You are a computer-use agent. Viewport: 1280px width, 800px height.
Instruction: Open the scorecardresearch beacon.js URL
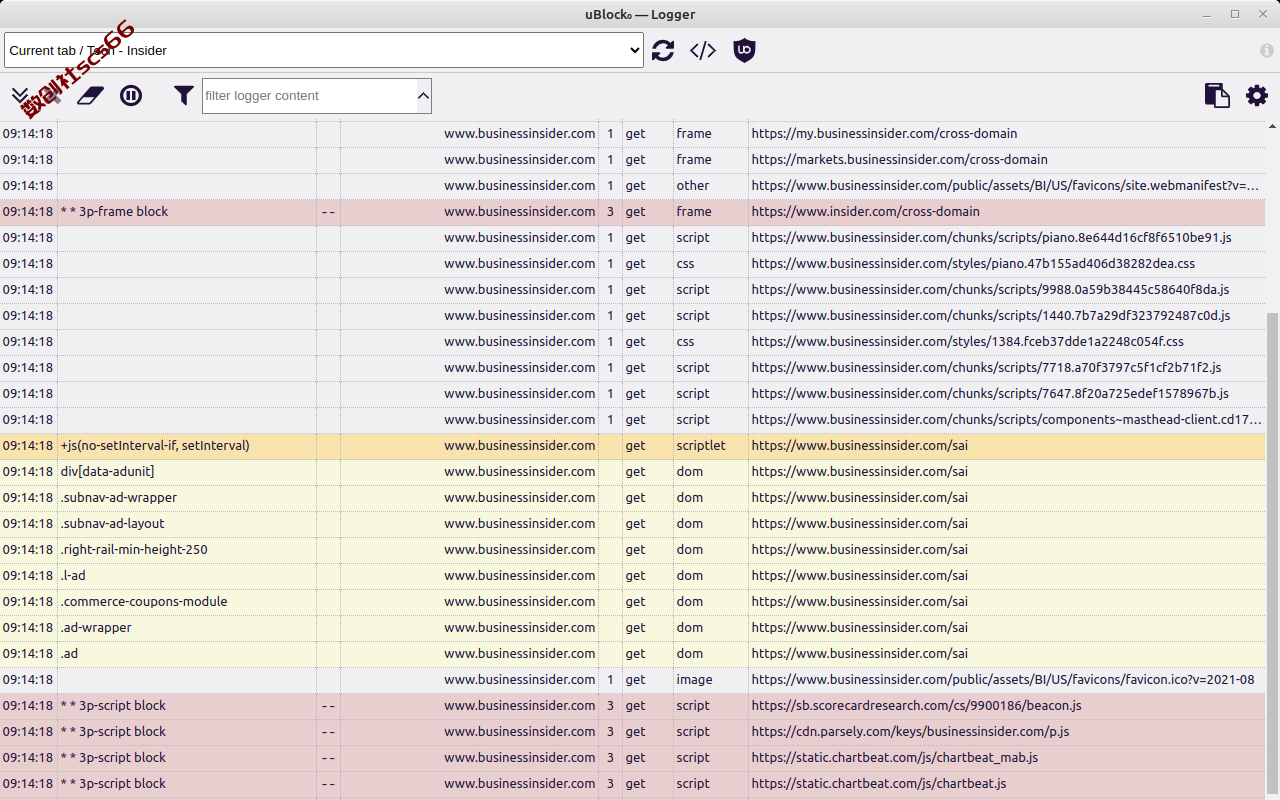(917, 706)
